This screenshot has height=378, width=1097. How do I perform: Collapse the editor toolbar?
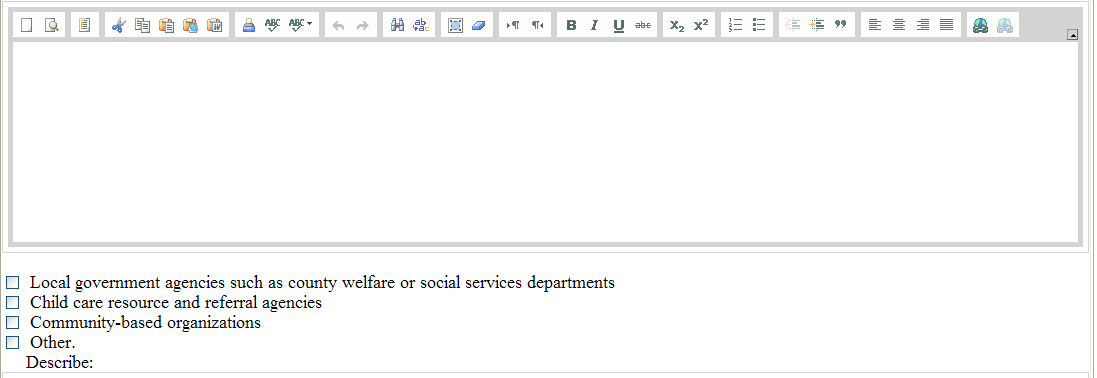[x=1073, y=35]
